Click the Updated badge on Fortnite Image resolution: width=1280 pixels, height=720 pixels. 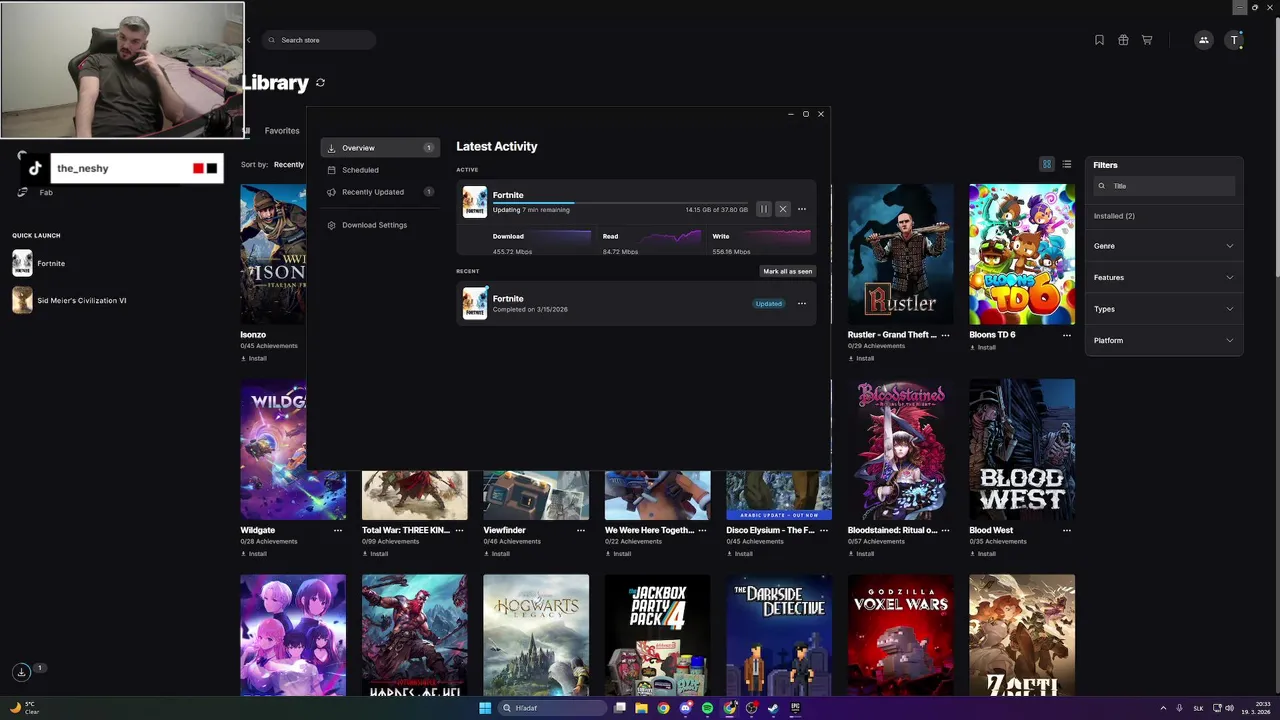[769, 303]
